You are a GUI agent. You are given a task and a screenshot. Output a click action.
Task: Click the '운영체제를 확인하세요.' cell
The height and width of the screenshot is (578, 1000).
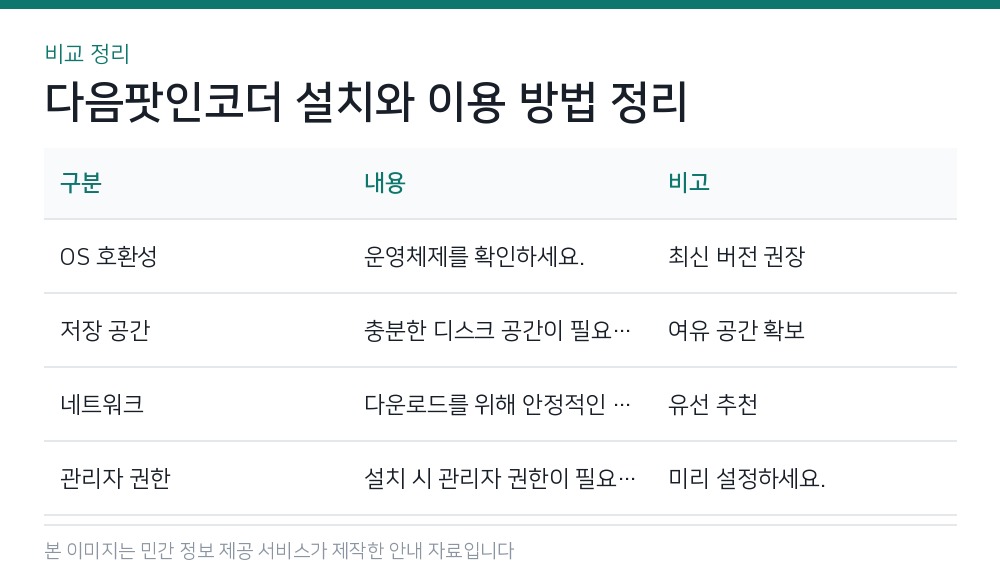(x=474, y=256)
